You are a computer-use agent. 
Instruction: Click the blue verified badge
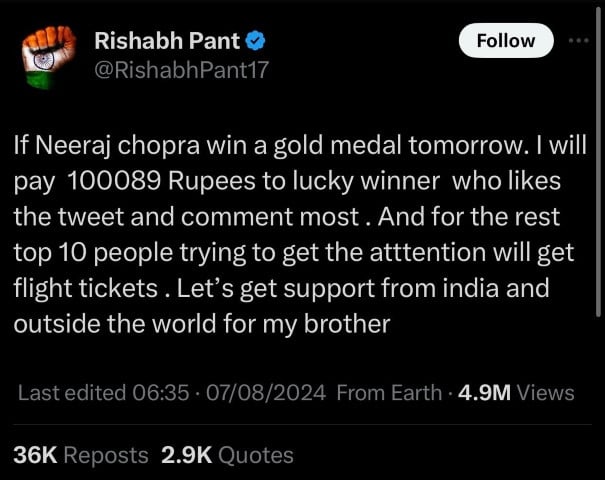255,41
